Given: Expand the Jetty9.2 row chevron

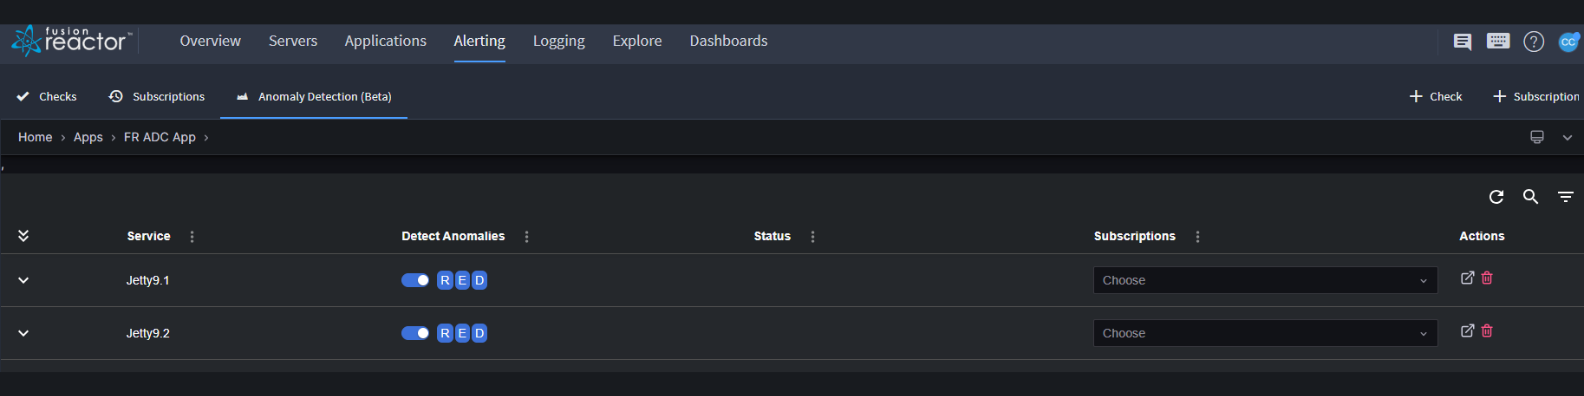Looking at the screenshot, I should [x=23, y=333].
